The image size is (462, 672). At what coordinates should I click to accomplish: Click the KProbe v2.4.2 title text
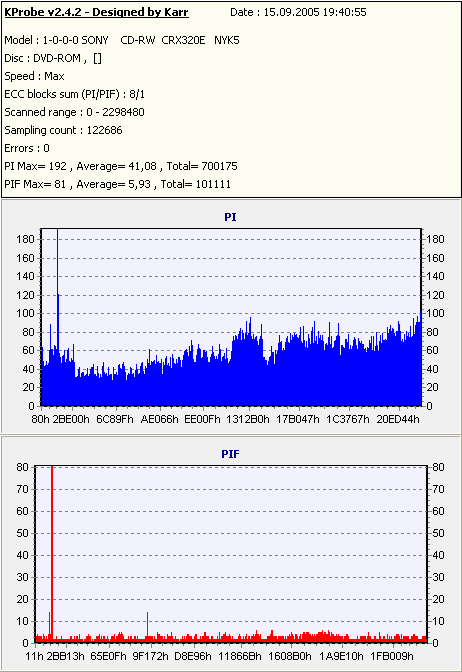[96, 12]
